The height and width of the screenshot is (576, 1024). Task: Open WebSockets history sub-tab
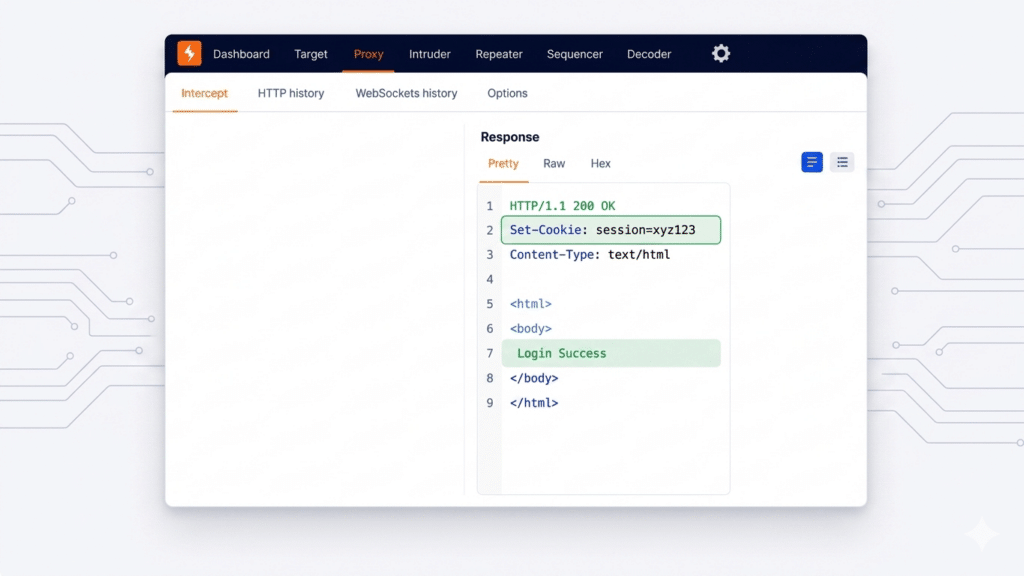pyautogui.click(x=406, y=93)
